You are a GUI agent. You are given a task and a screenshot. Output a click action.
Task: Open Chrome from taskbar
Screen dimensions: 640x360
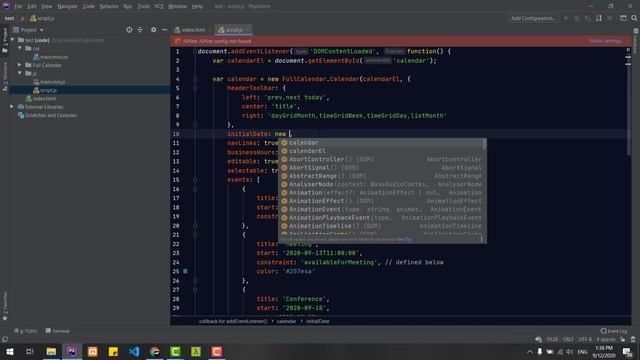pyautogui.click(x=154, y=351)
